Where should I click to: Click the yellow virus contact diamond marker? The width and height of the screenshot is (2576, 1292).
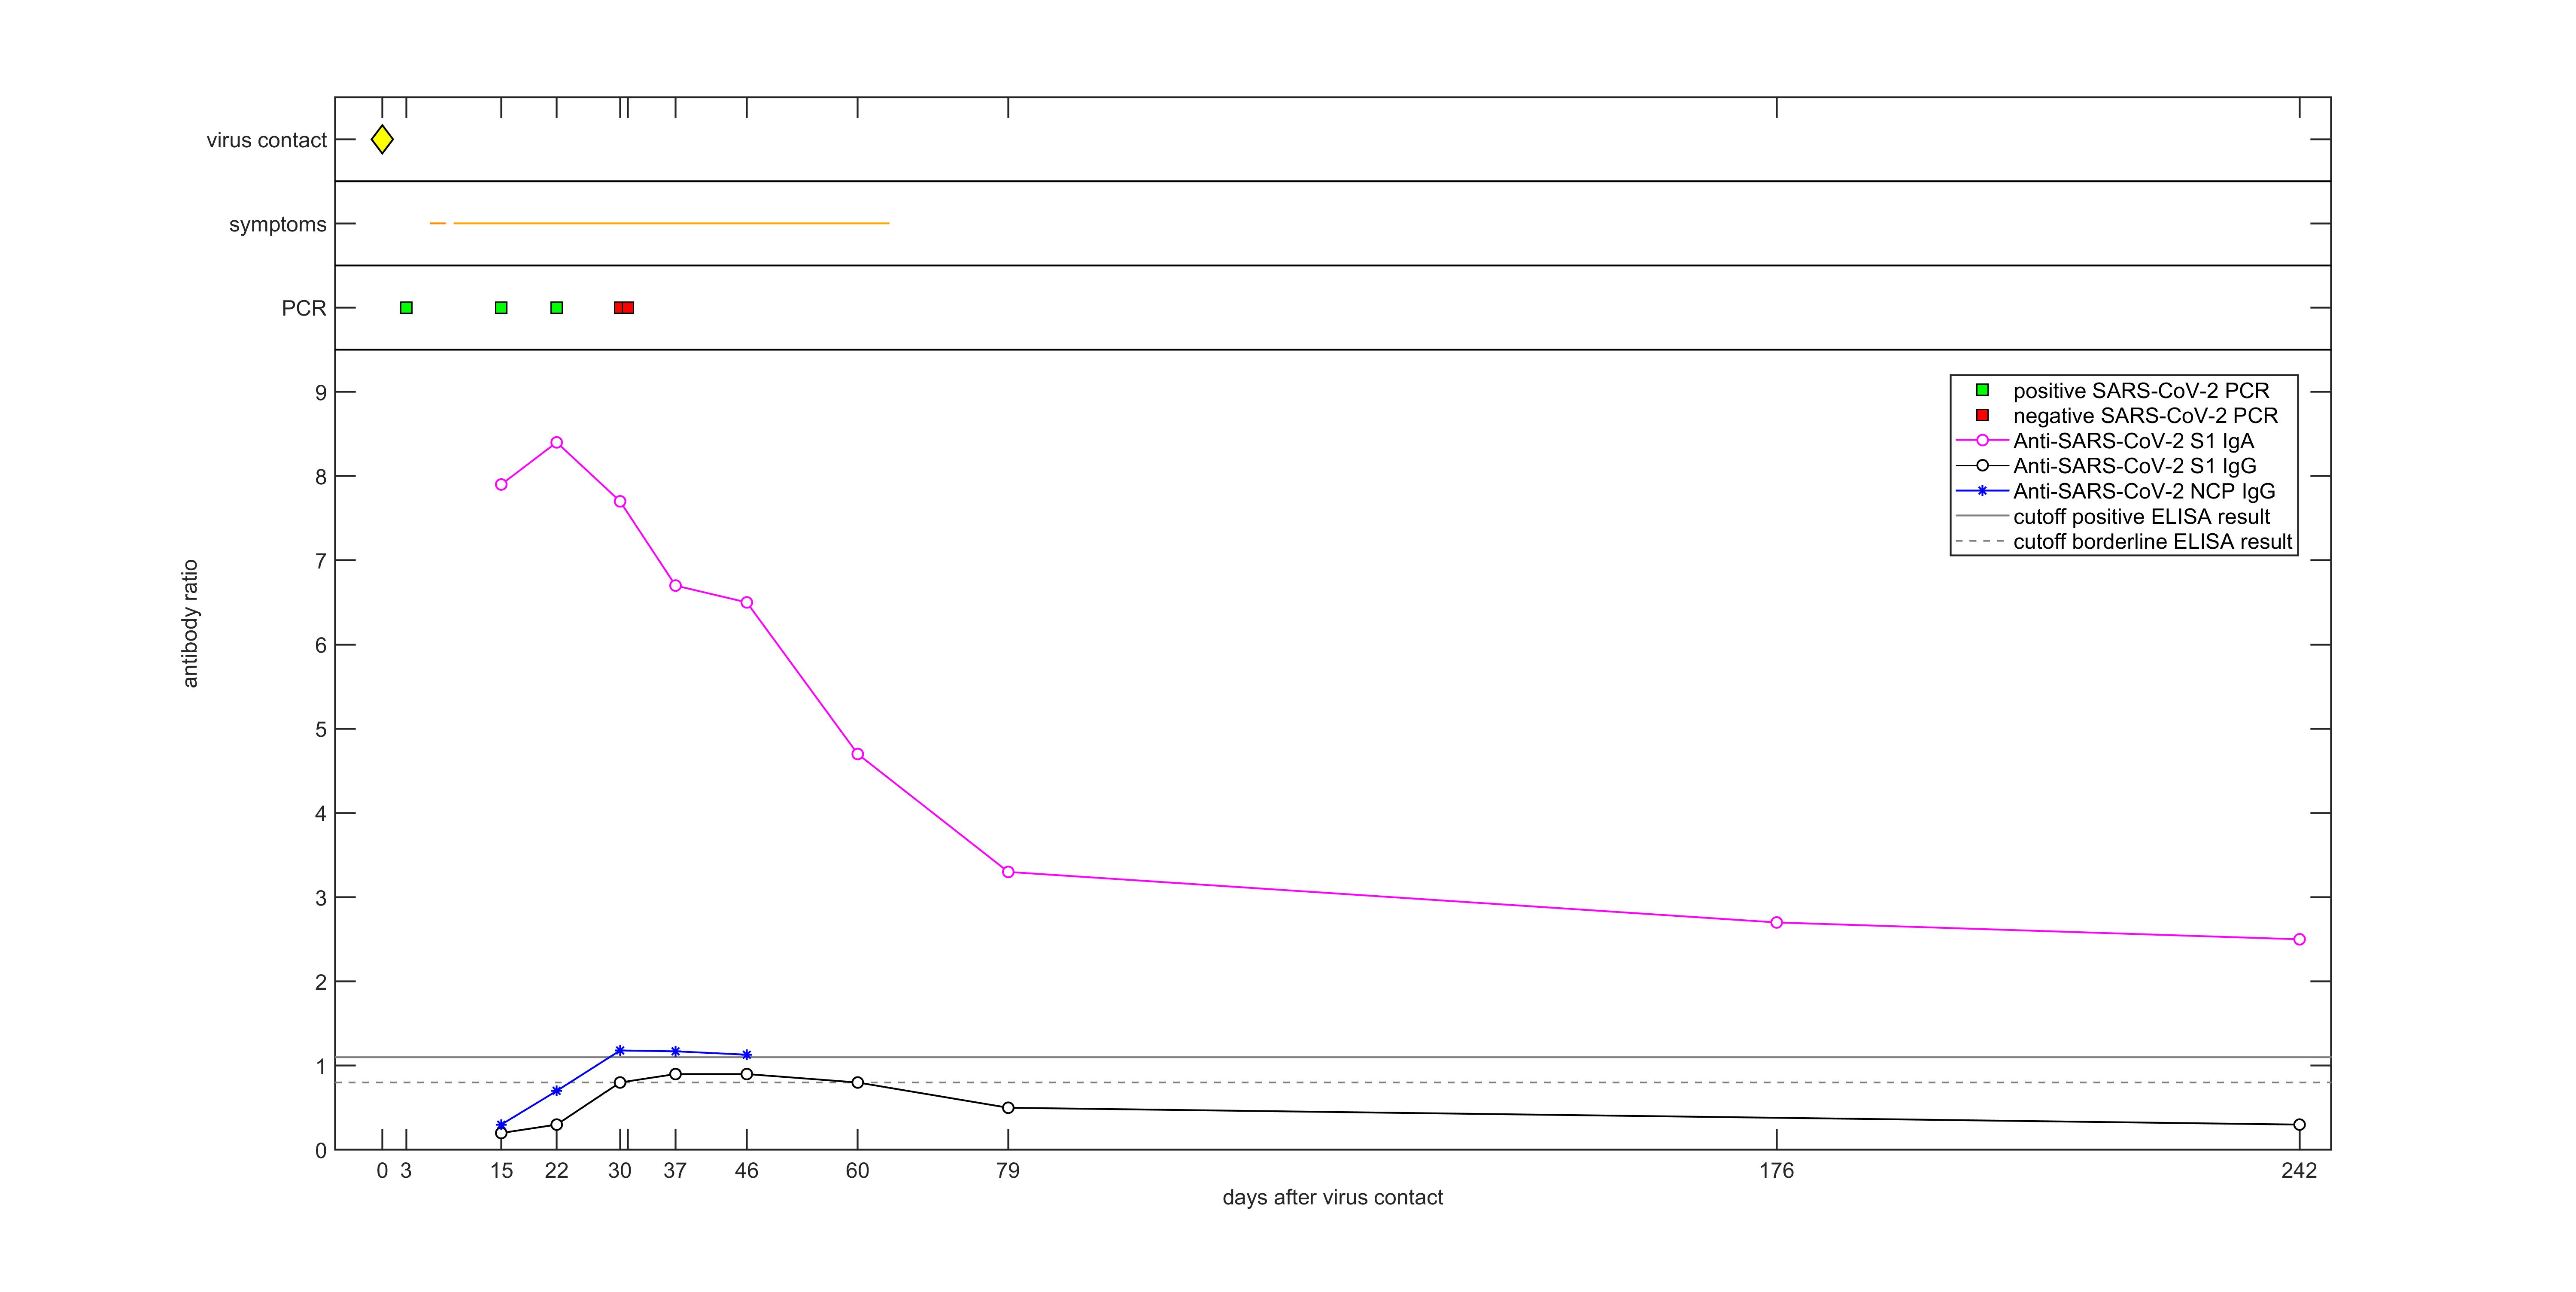tap(382, 140)
